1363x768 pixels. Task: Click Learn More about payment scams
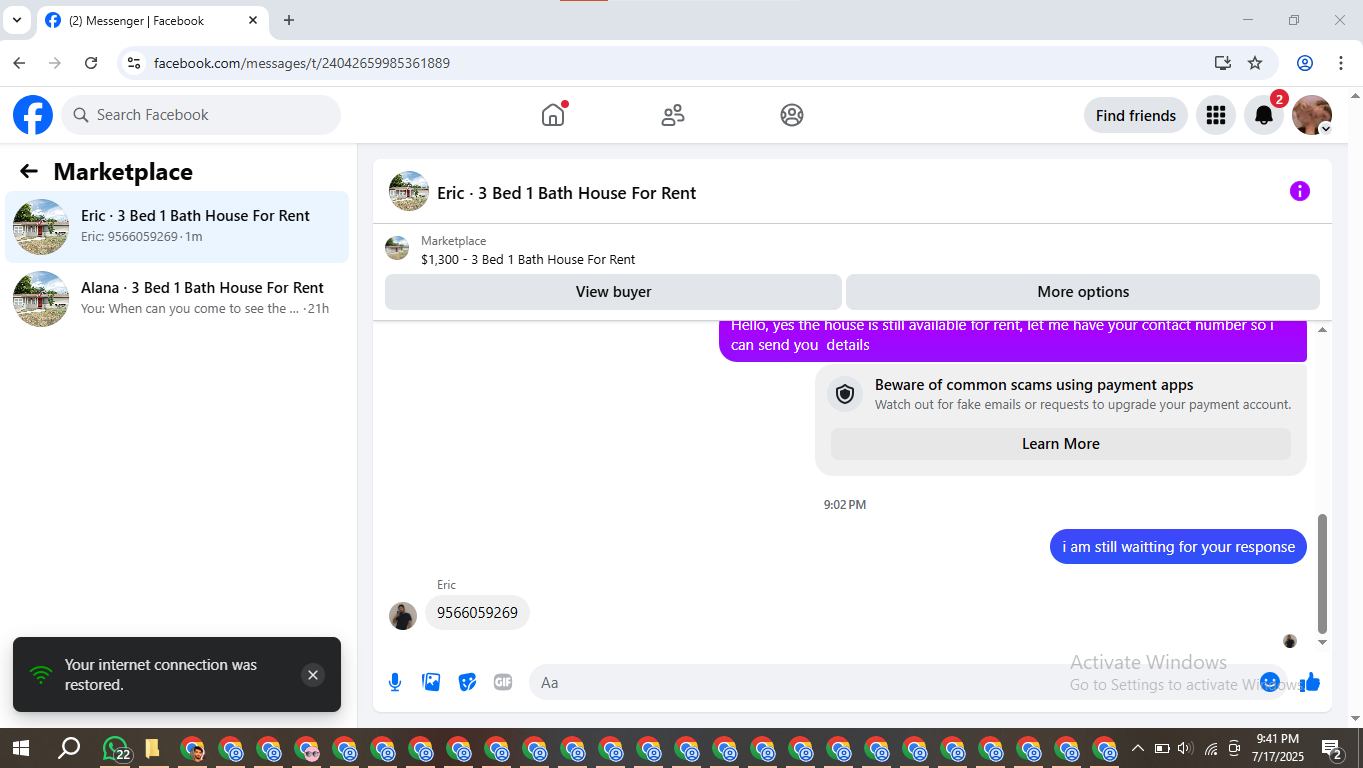coord(1061,444)
